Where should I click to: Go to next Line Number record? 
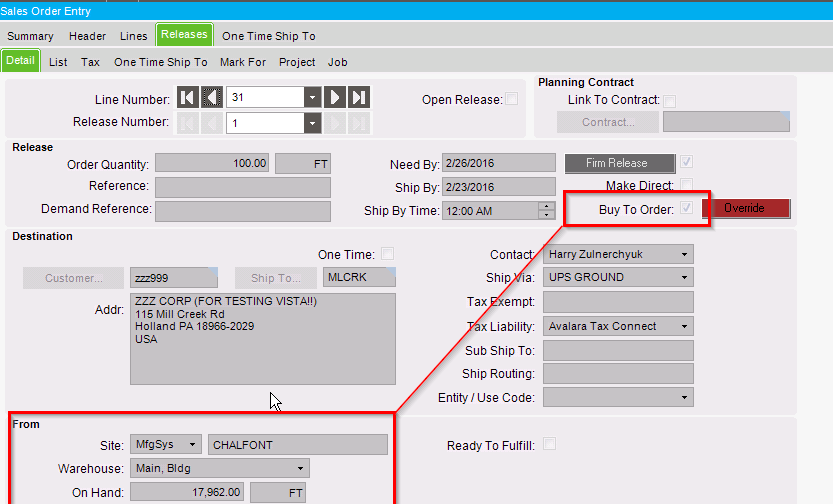click(x=335, y=97)
